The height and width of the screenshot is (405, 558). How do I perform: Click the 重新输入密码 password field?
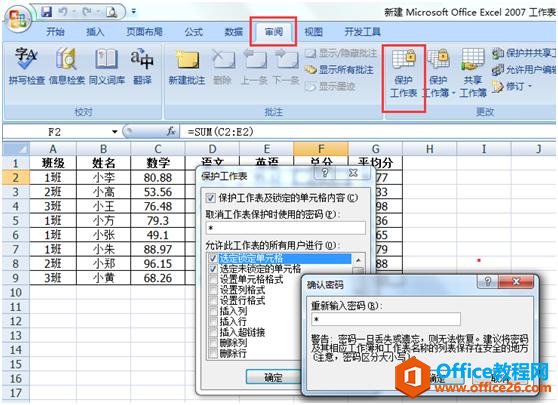pos(386,319)
